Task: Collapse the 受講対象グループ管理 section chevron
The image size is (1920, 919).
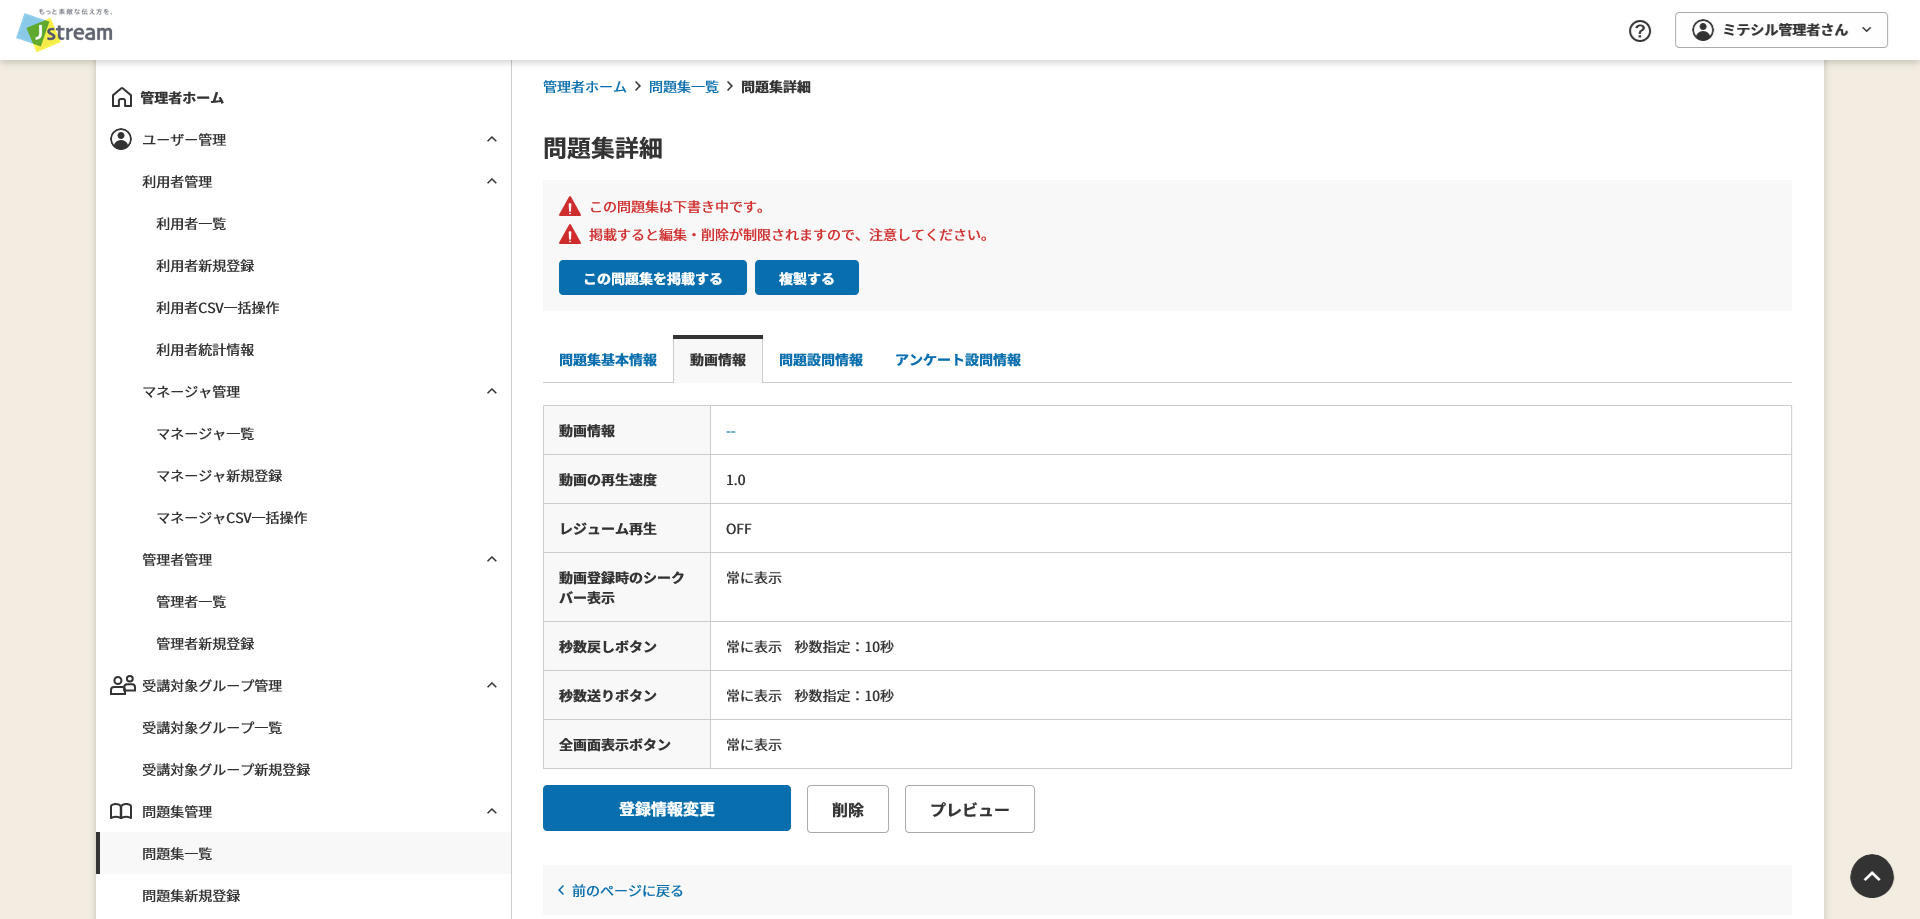Action: click(x=492, y=685)
